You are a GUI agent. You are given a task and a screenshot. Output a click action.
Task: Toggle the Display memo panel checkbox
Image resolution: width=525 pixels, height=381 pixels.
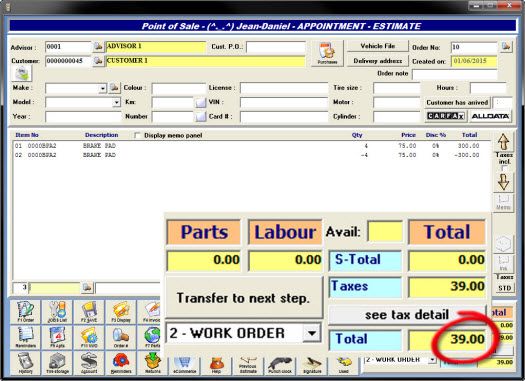(x=137, y=135)
